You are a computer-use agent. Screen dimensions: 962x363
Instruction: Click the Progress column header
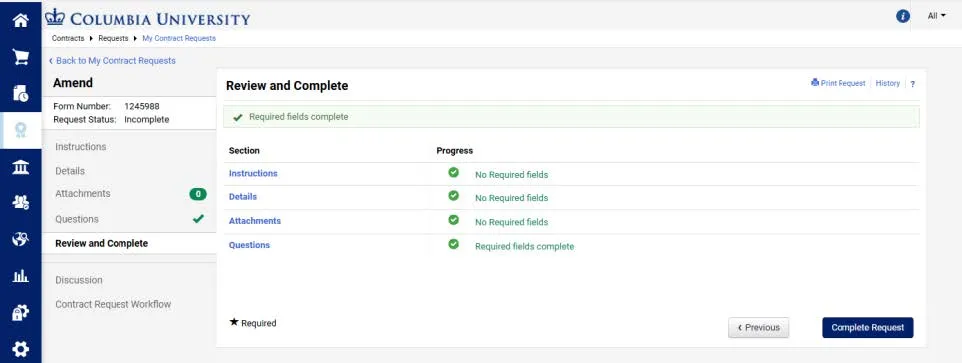[x=455, y=150]
